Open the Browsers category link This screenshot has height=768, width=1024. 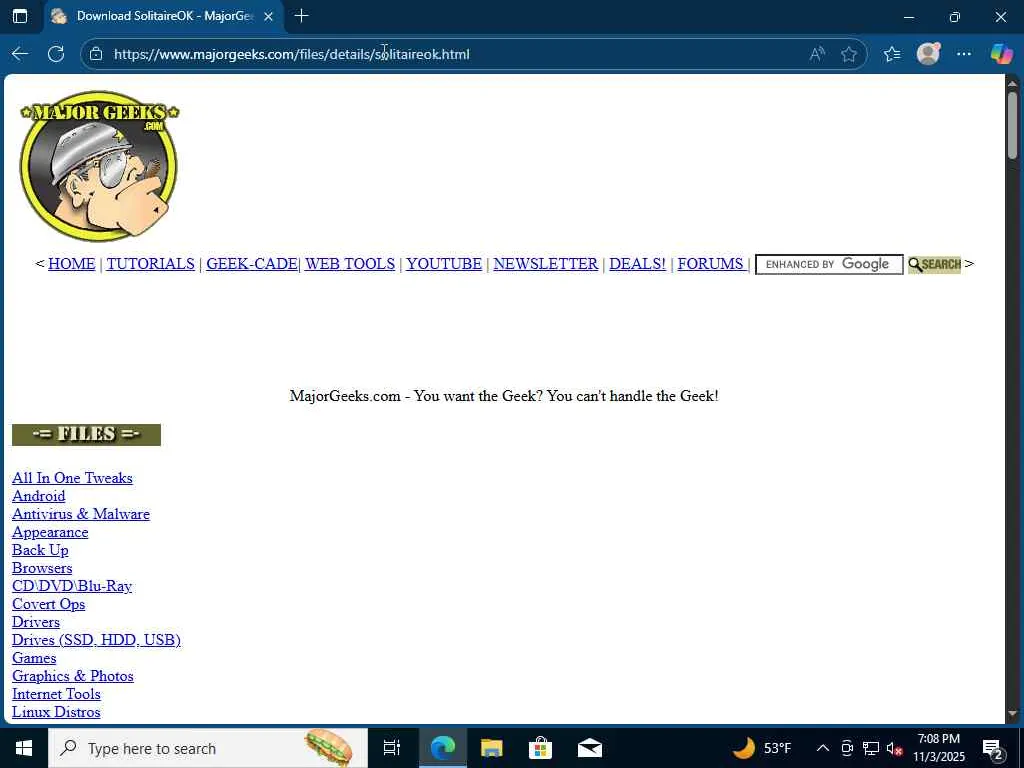[42, 568]
